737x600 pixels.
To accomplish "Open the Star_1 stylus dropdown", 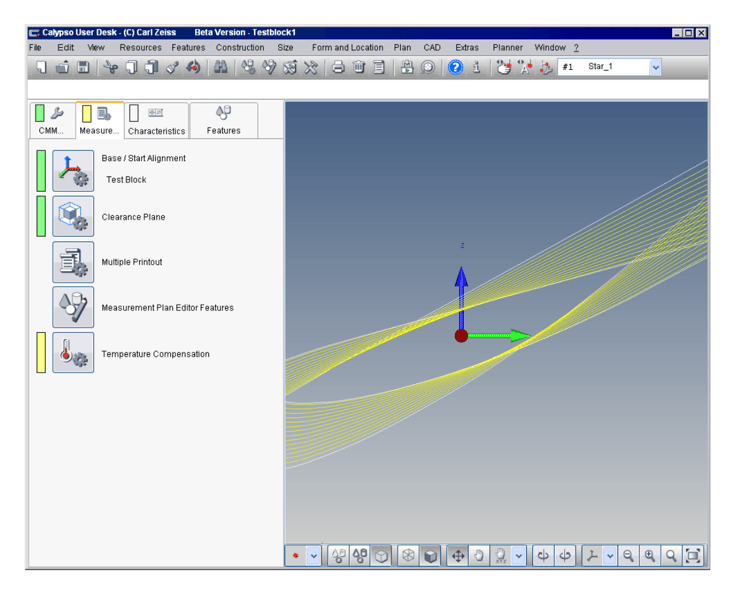I will click(656, 67).
